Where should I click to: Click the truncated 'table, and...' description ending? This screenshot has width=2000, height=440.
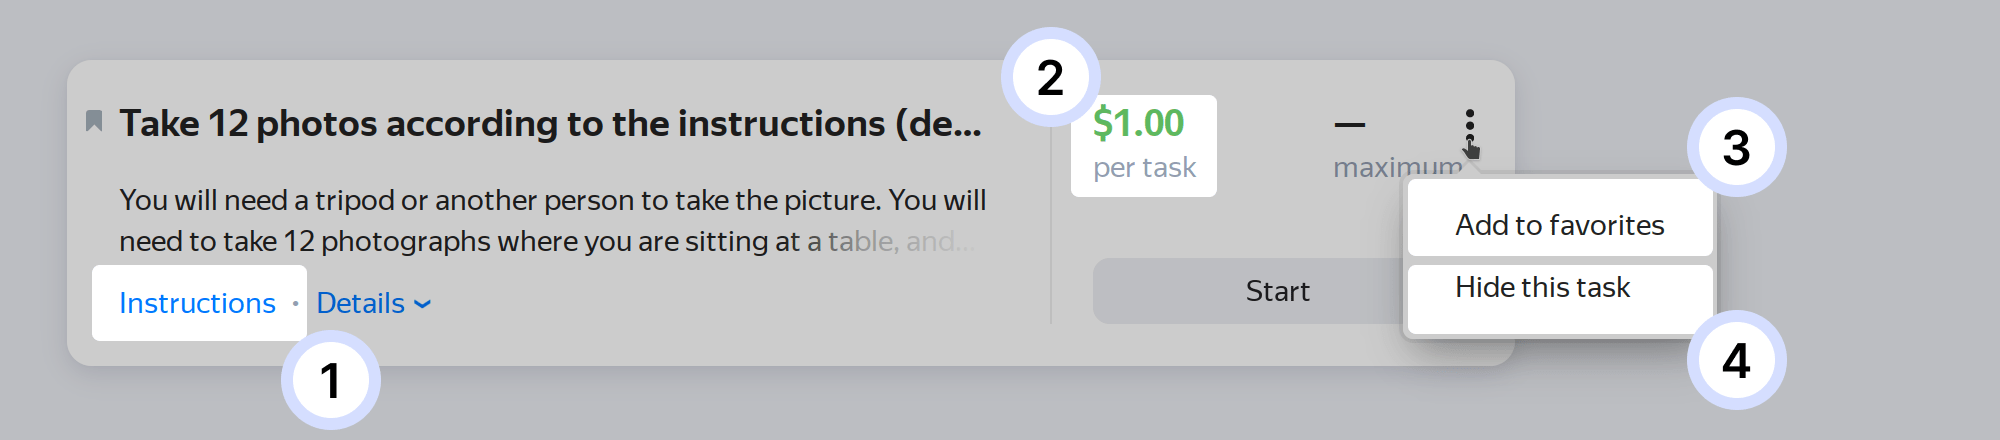point(900,241)
